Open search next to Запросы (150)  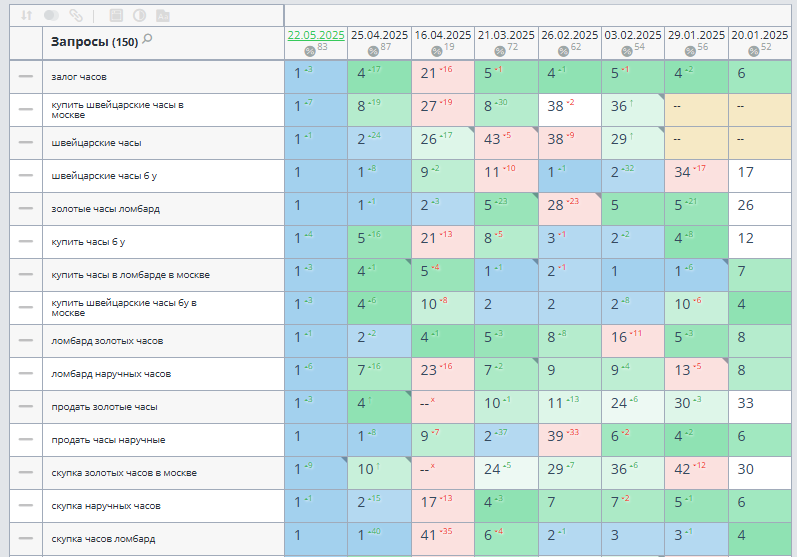[x=147, y=39]
